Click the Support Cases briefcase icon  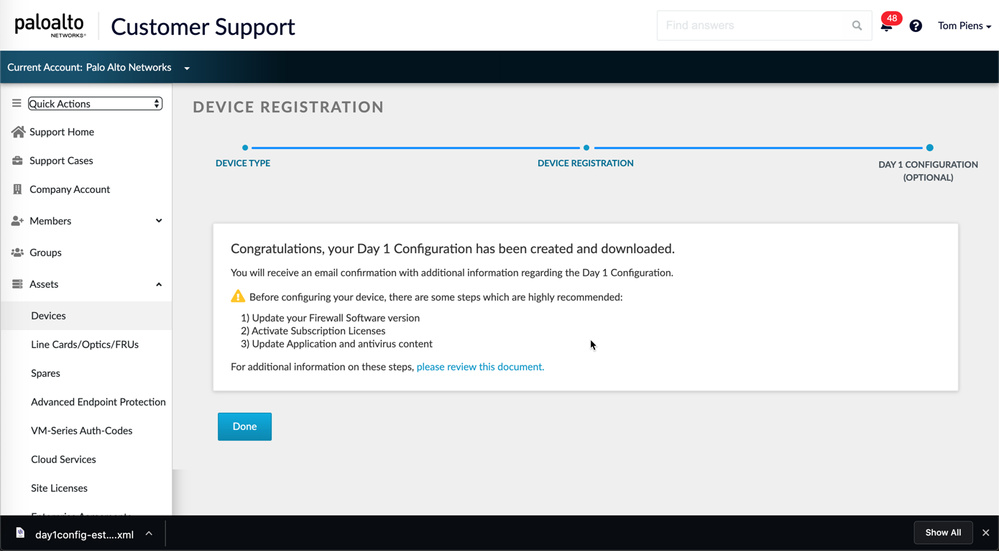pyautogui.click(x=17, y=161)
